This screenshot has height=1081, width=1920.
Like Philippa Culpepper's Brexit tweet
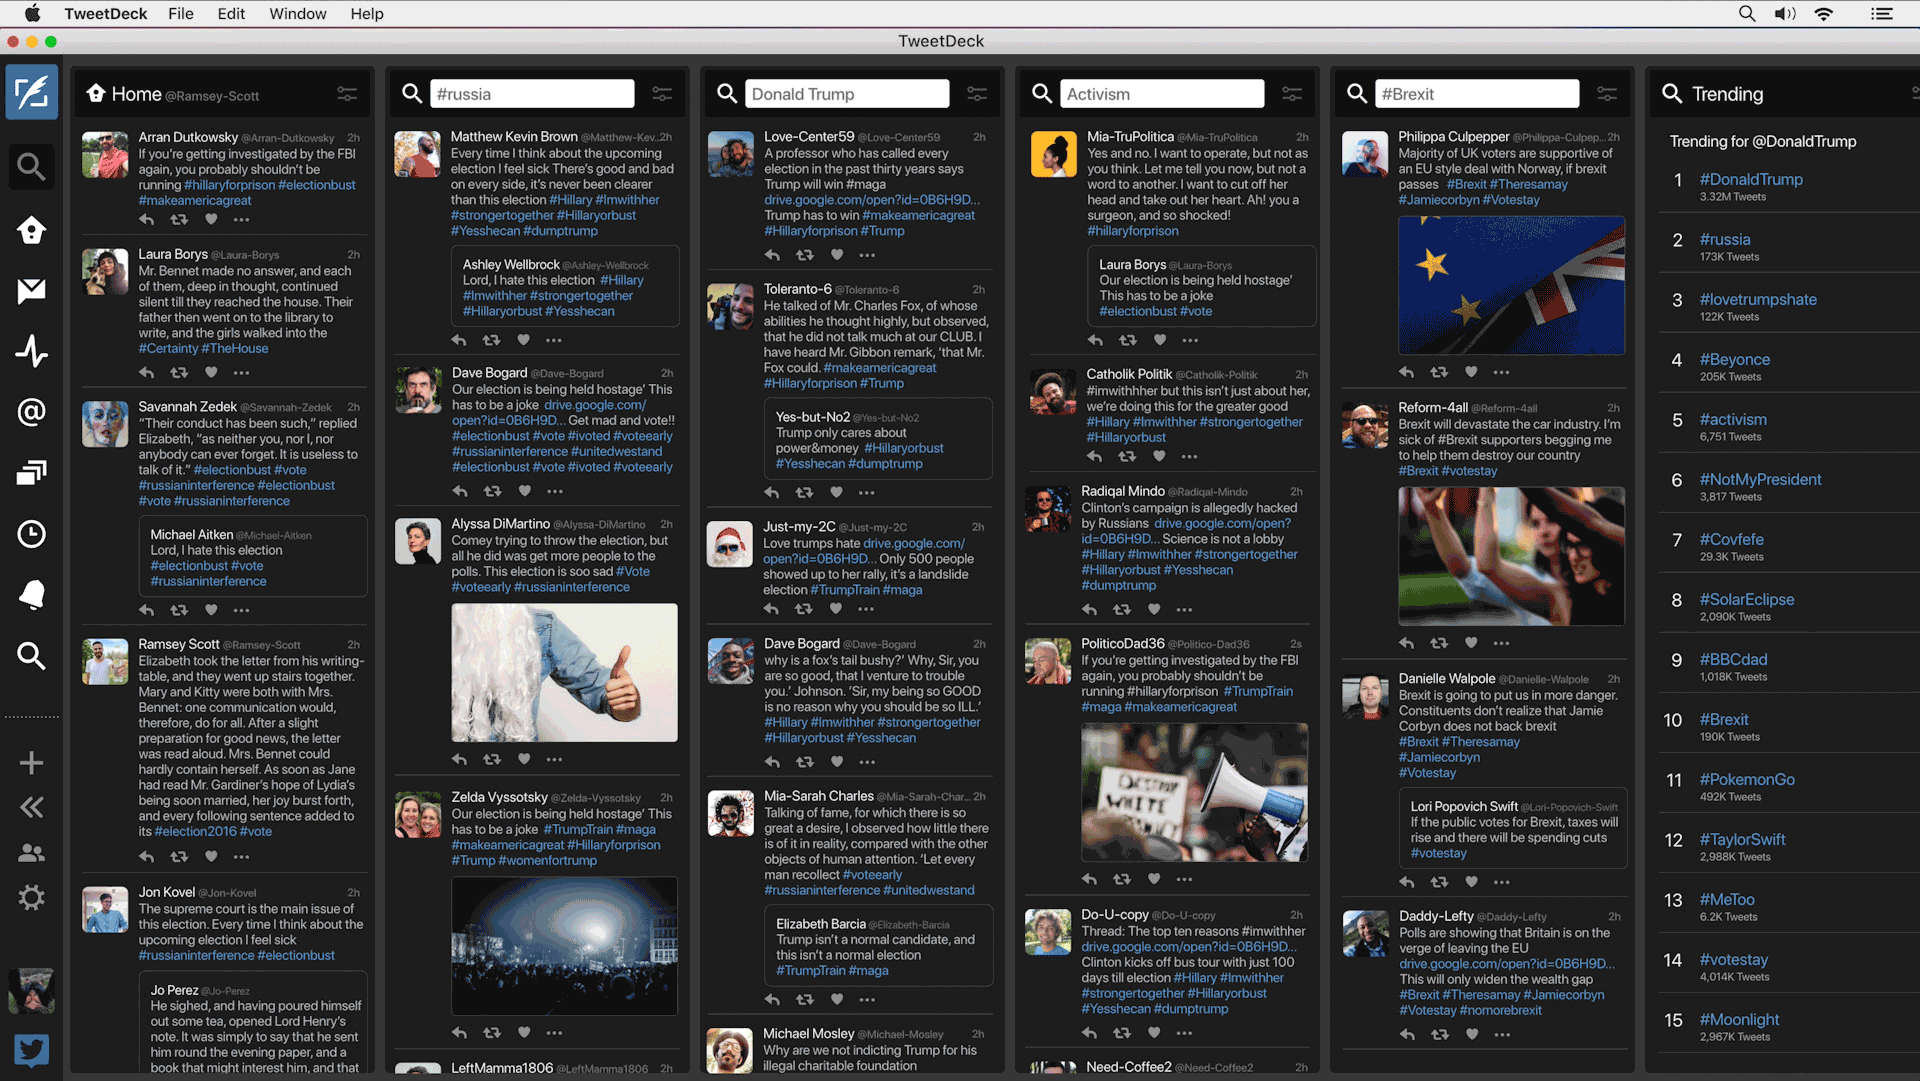click(1471, 372)
